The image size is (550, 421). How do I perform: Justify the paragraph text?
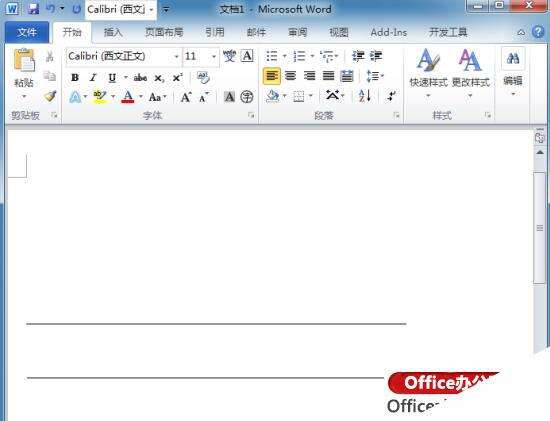[x=328, y=76]
